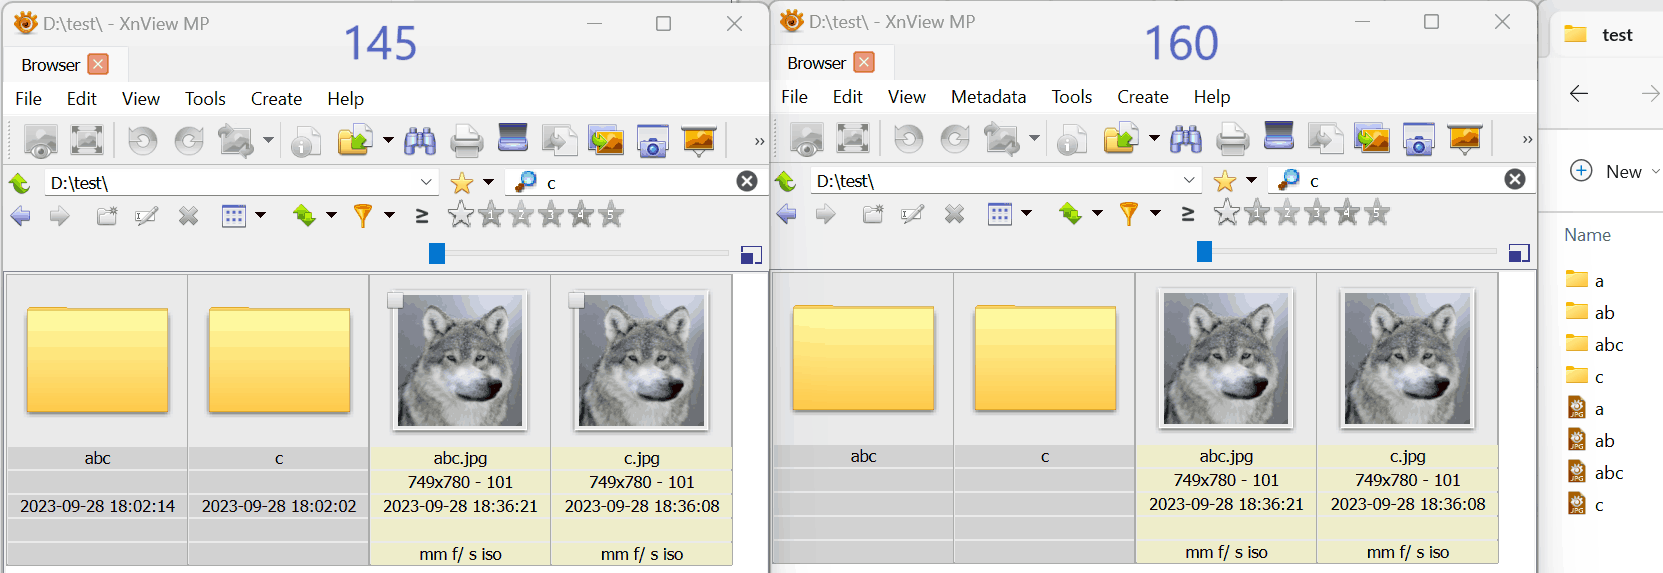Click the Scanner icon in right XnView window
The height and width of the screenshot is (573, 1663).
pyautogui.click(x=1279, y=136)
